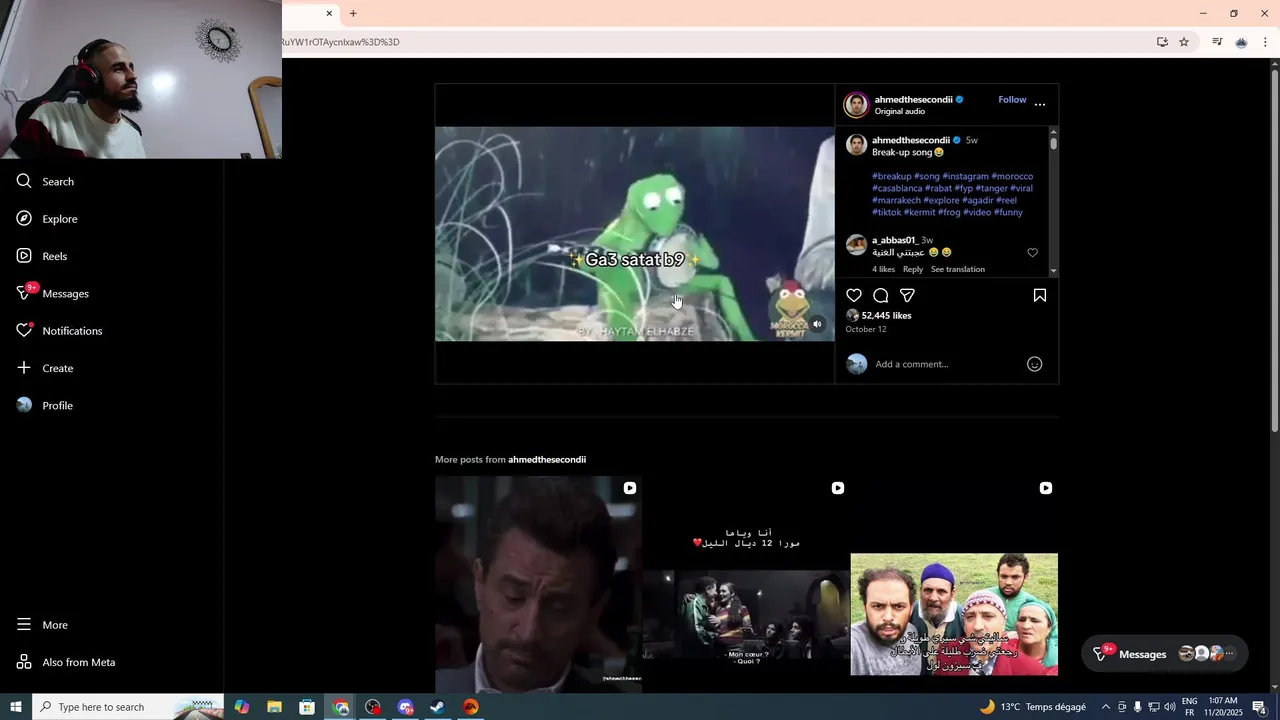The image size is (1280, 720).
Task: Open the Copilot icon in taskbar
Action: [x=242, y=707]
